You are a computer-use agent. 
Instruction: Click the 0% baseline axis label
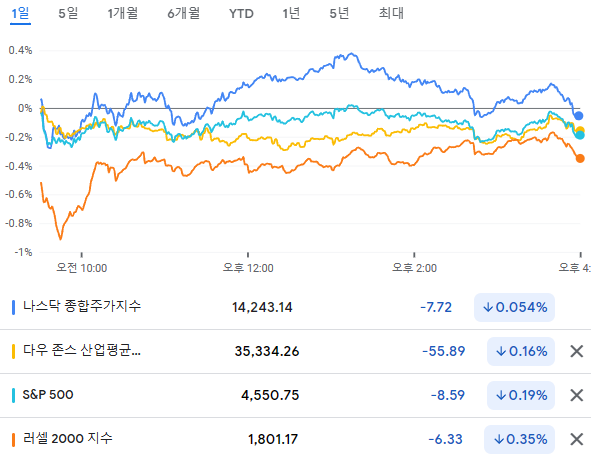[x=25, y=109]
